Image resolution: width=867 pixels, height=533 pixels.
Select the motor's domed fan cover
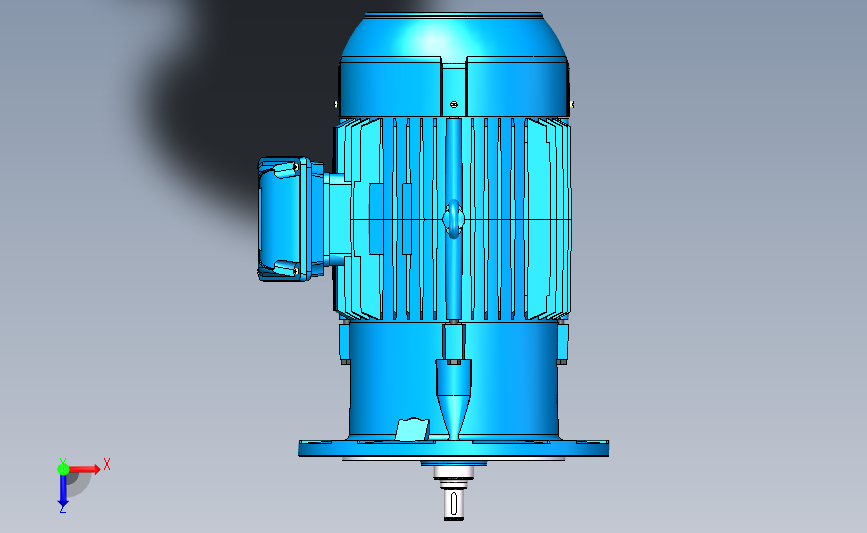454,64
